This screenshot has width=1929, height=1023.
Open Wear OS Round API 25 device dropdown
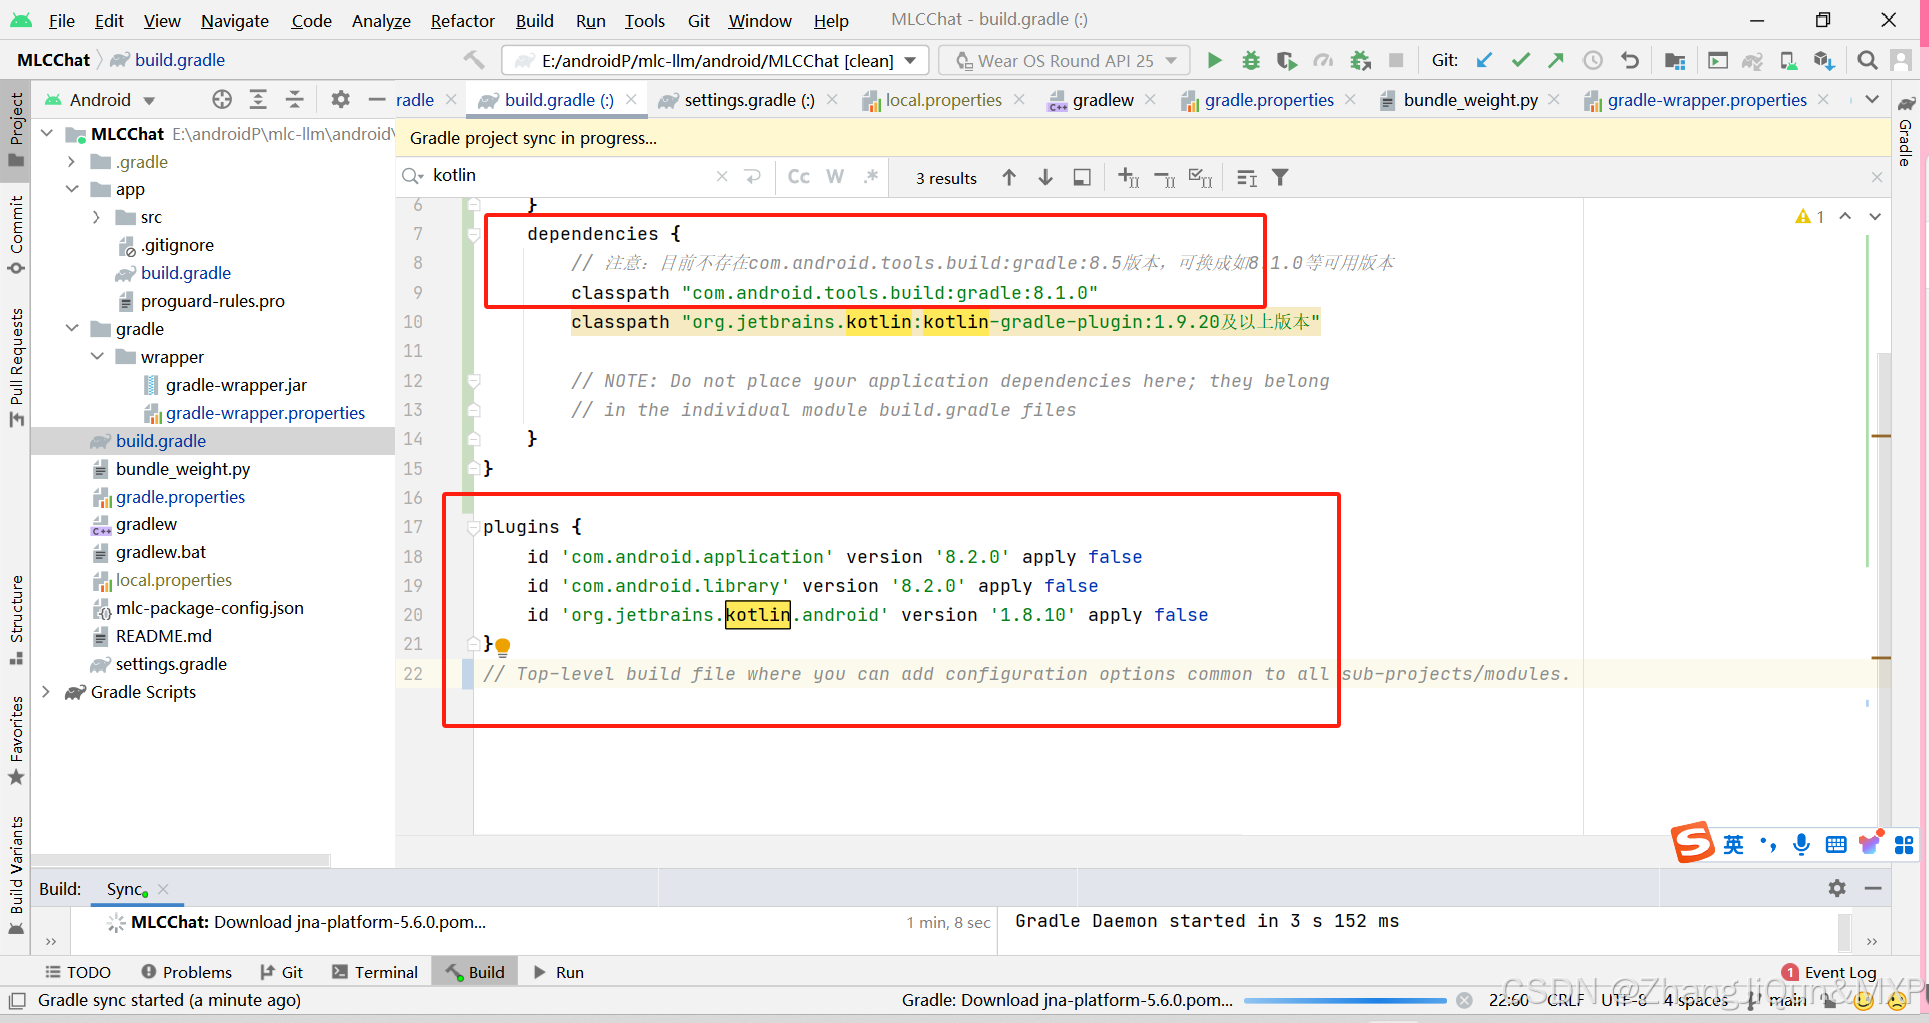click(x=1065, y=60)
